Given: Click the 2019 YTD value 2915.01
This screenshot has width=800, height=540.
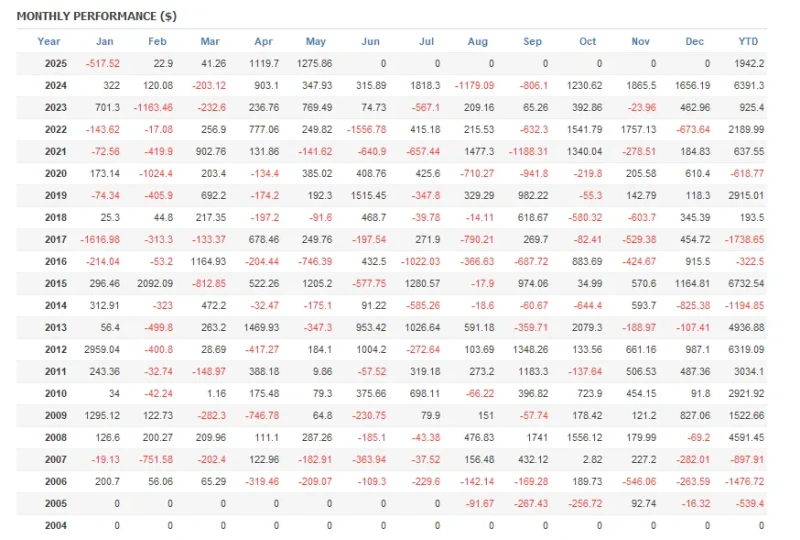Looking at the screenshot, I should coord(746,195).
